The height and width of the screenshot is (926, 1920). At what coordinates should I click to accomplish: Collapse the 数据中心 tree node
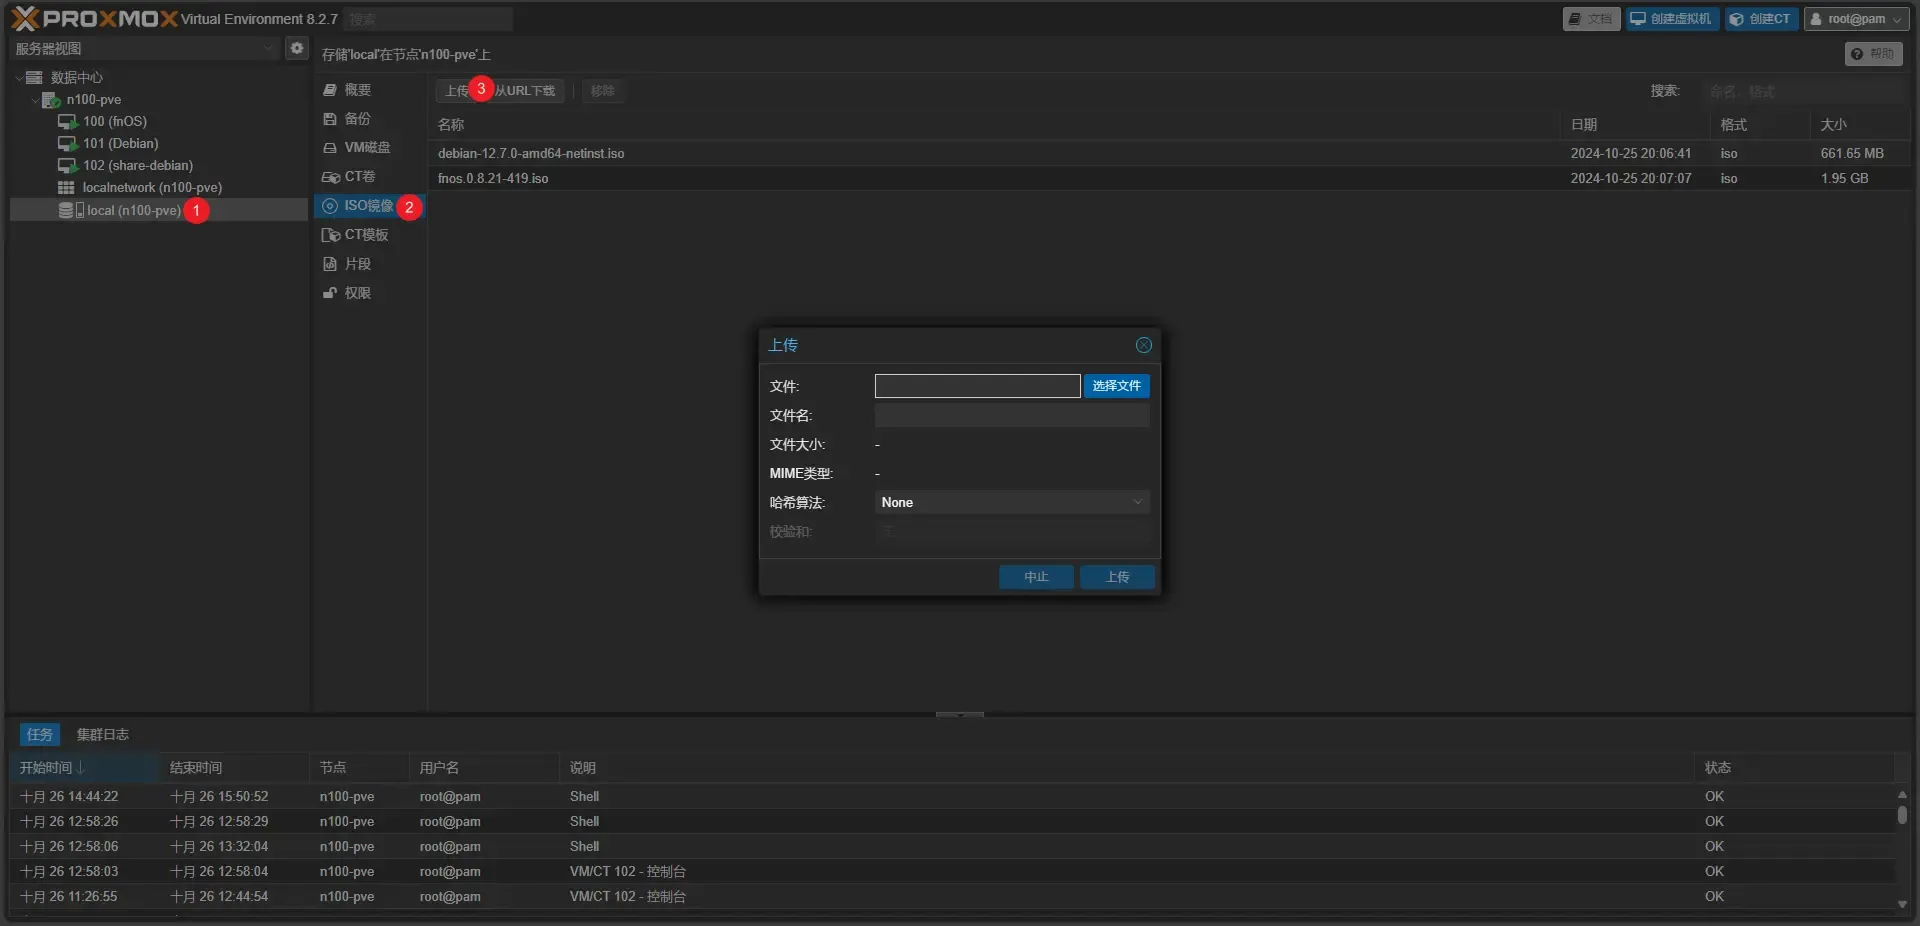(19, 77)
